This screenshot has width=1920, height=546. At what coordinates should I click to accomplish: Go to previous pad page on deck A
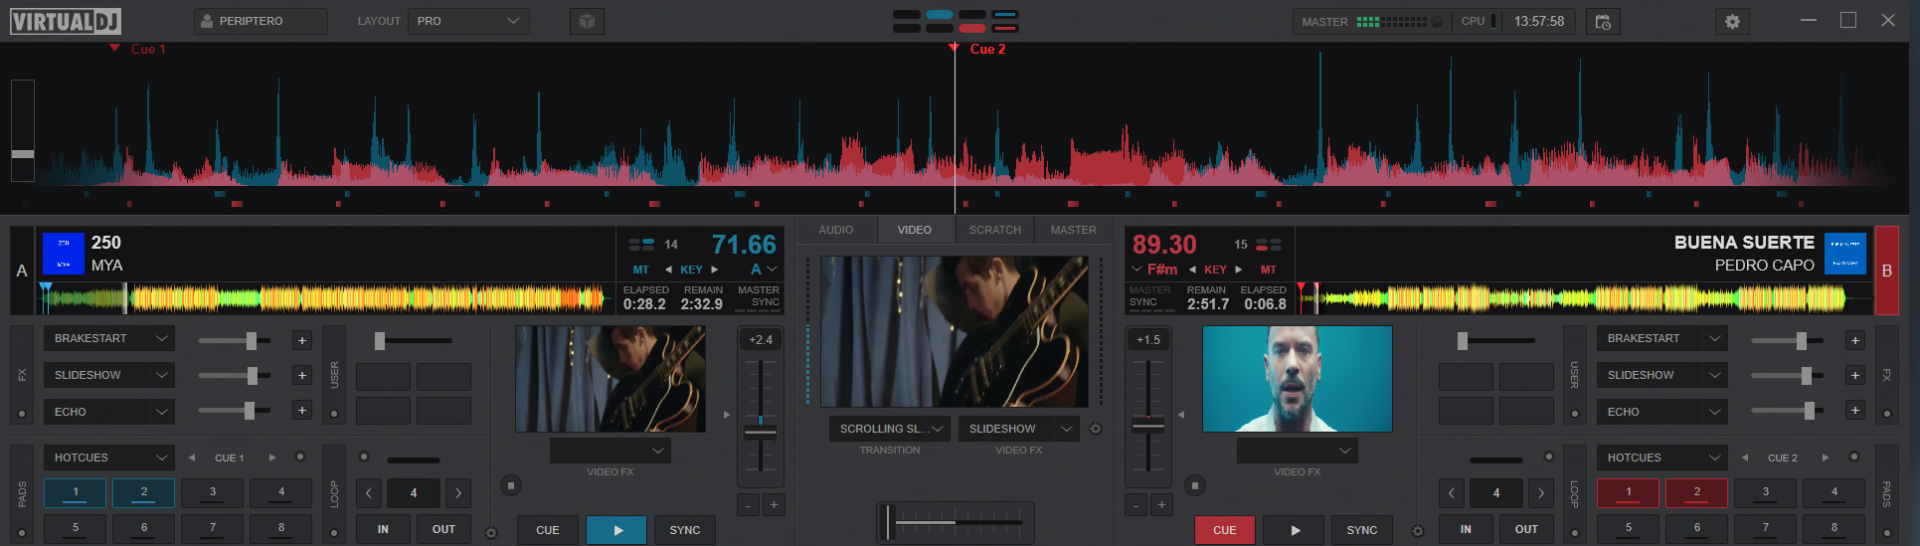click(x=192, y=458)
